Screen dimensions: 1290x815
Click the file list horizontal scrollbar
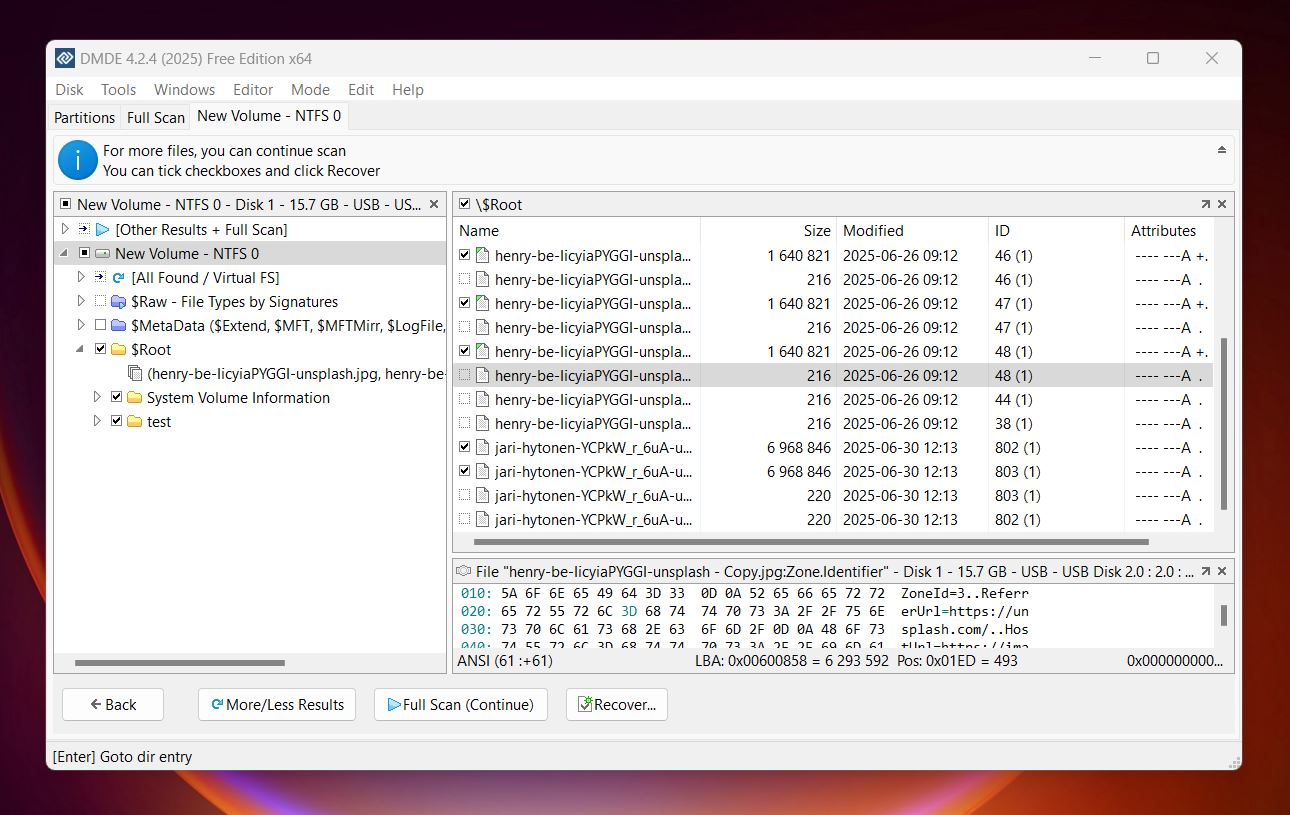click(811, 542)
